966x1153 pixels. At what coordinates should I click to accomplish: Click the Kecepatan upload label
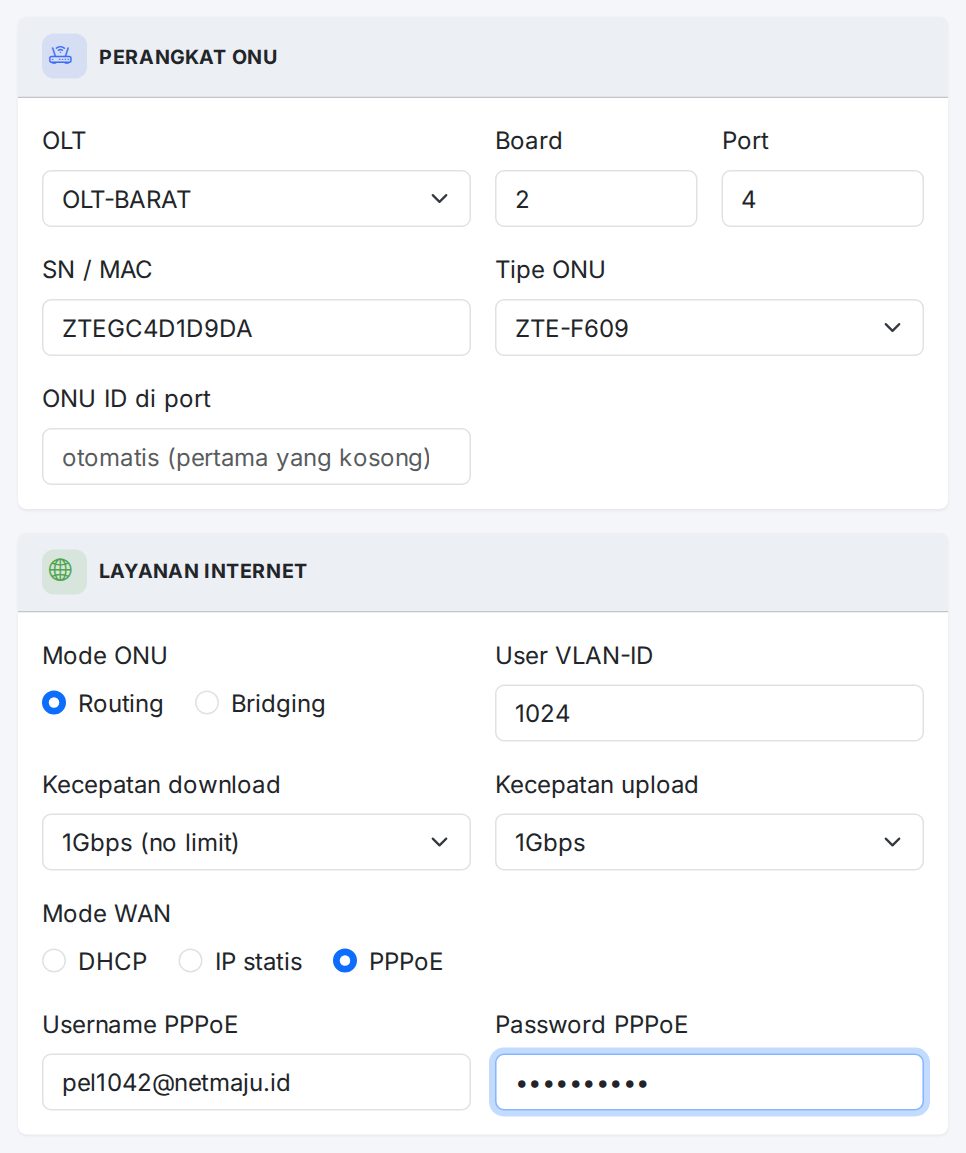point(596,785)
